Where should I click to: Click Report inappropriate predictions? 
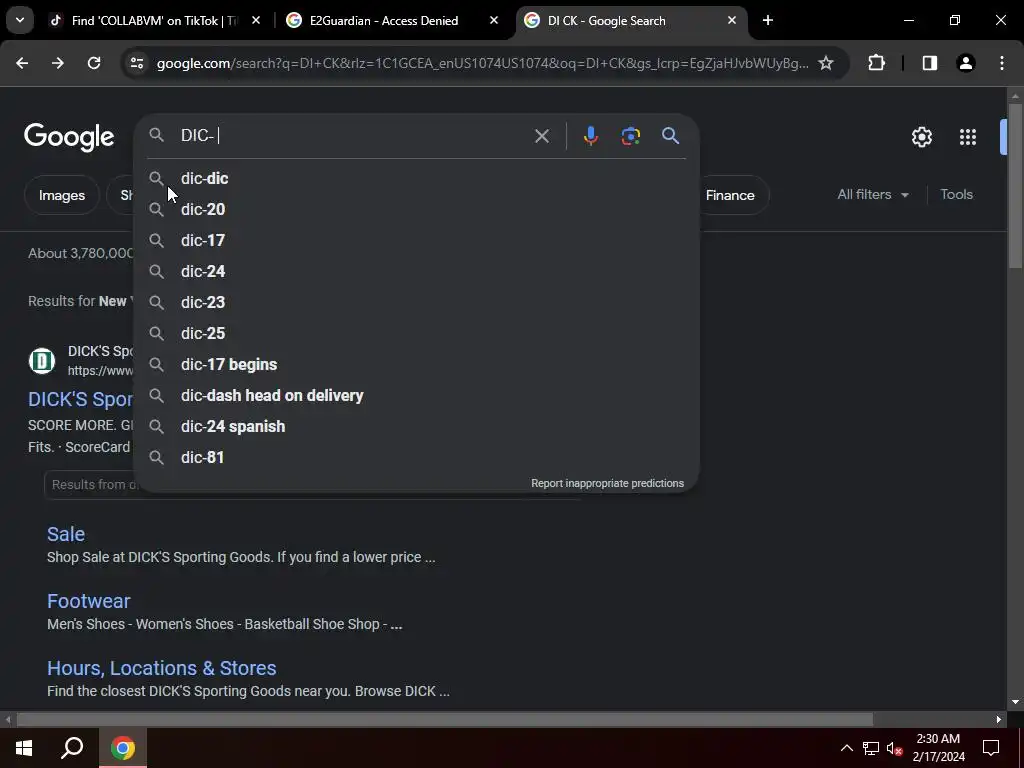(607, 483)
